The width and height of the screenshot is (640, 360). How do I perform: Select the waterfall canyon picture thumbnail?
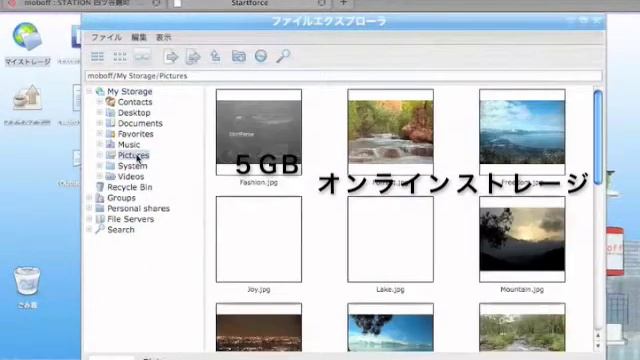pyautogui.click(x=391, y=132)
